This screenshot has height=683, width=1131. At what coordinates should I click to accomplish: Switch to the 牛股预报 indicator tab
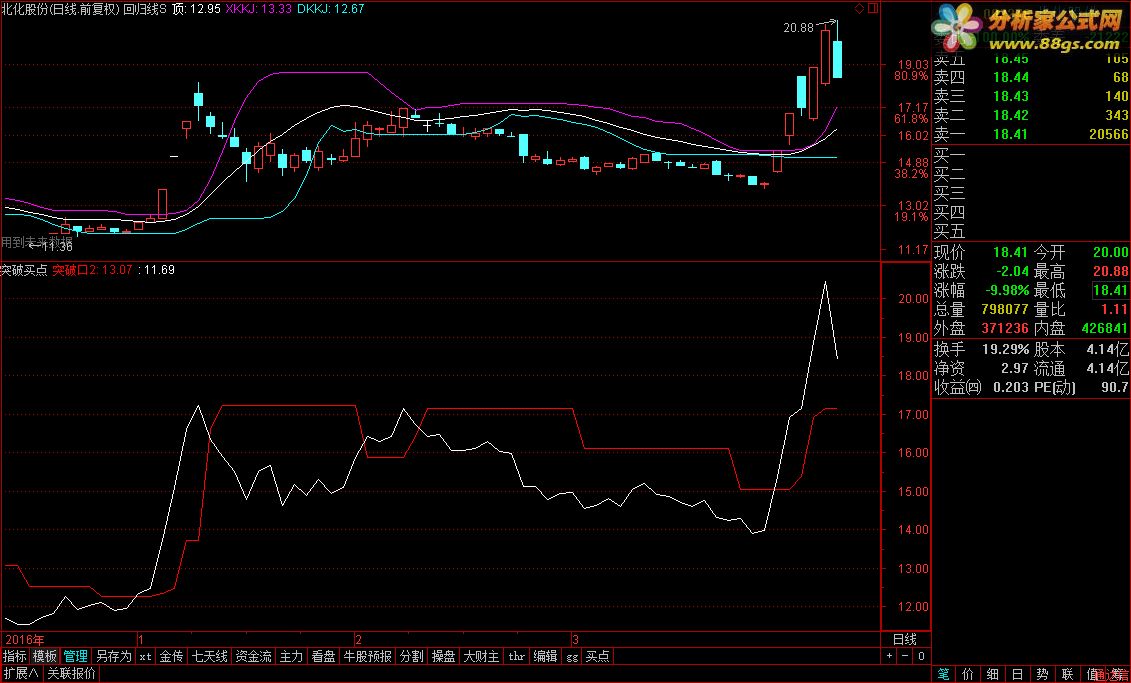[367, 656]
